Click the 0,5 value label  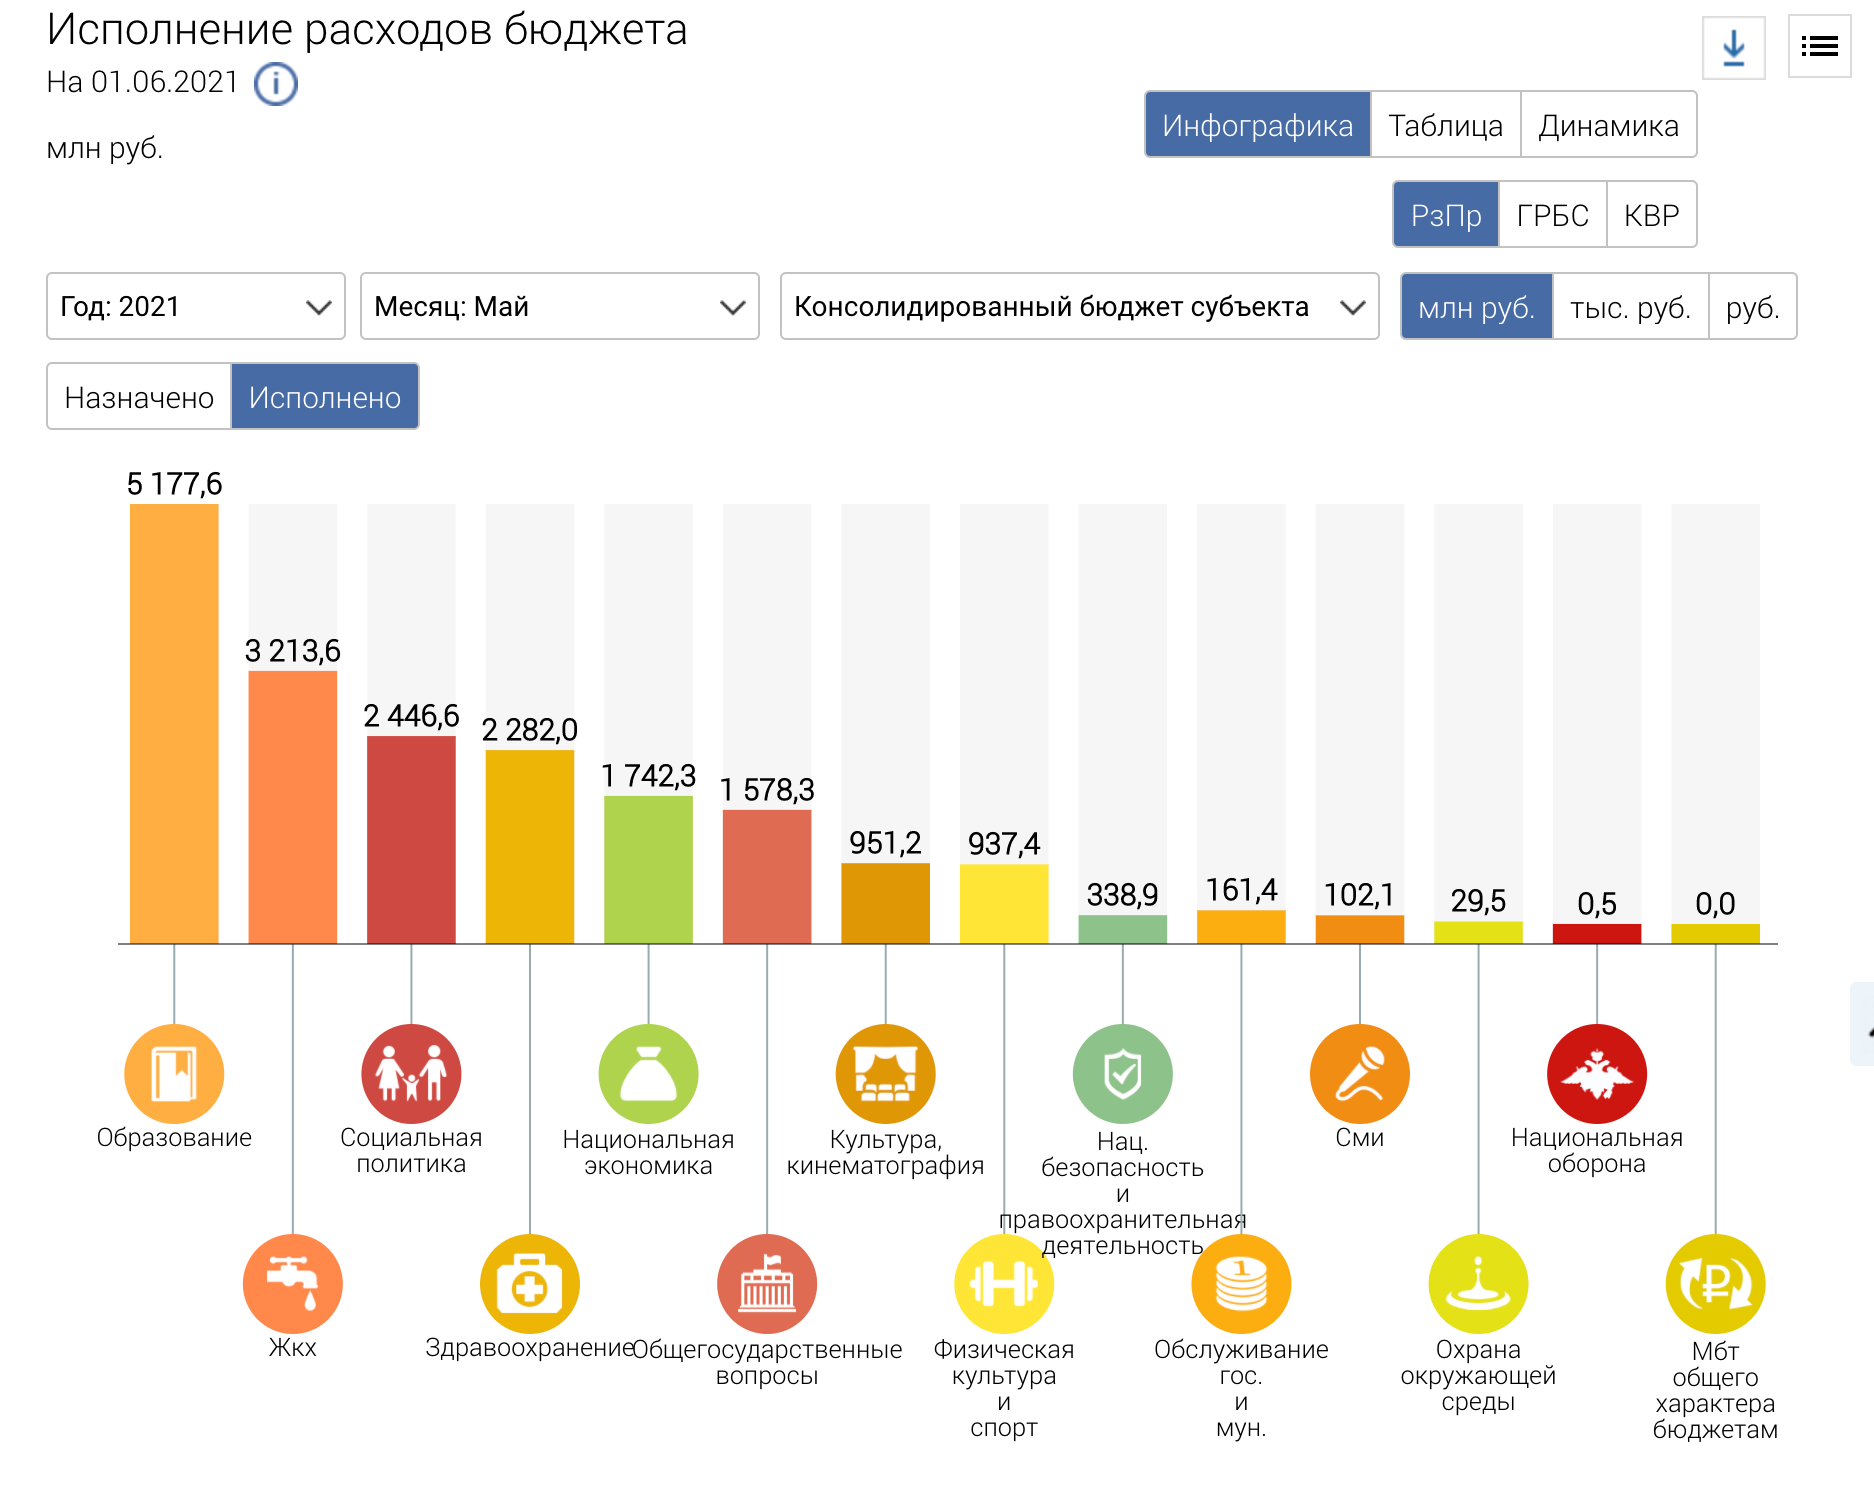1597,904
